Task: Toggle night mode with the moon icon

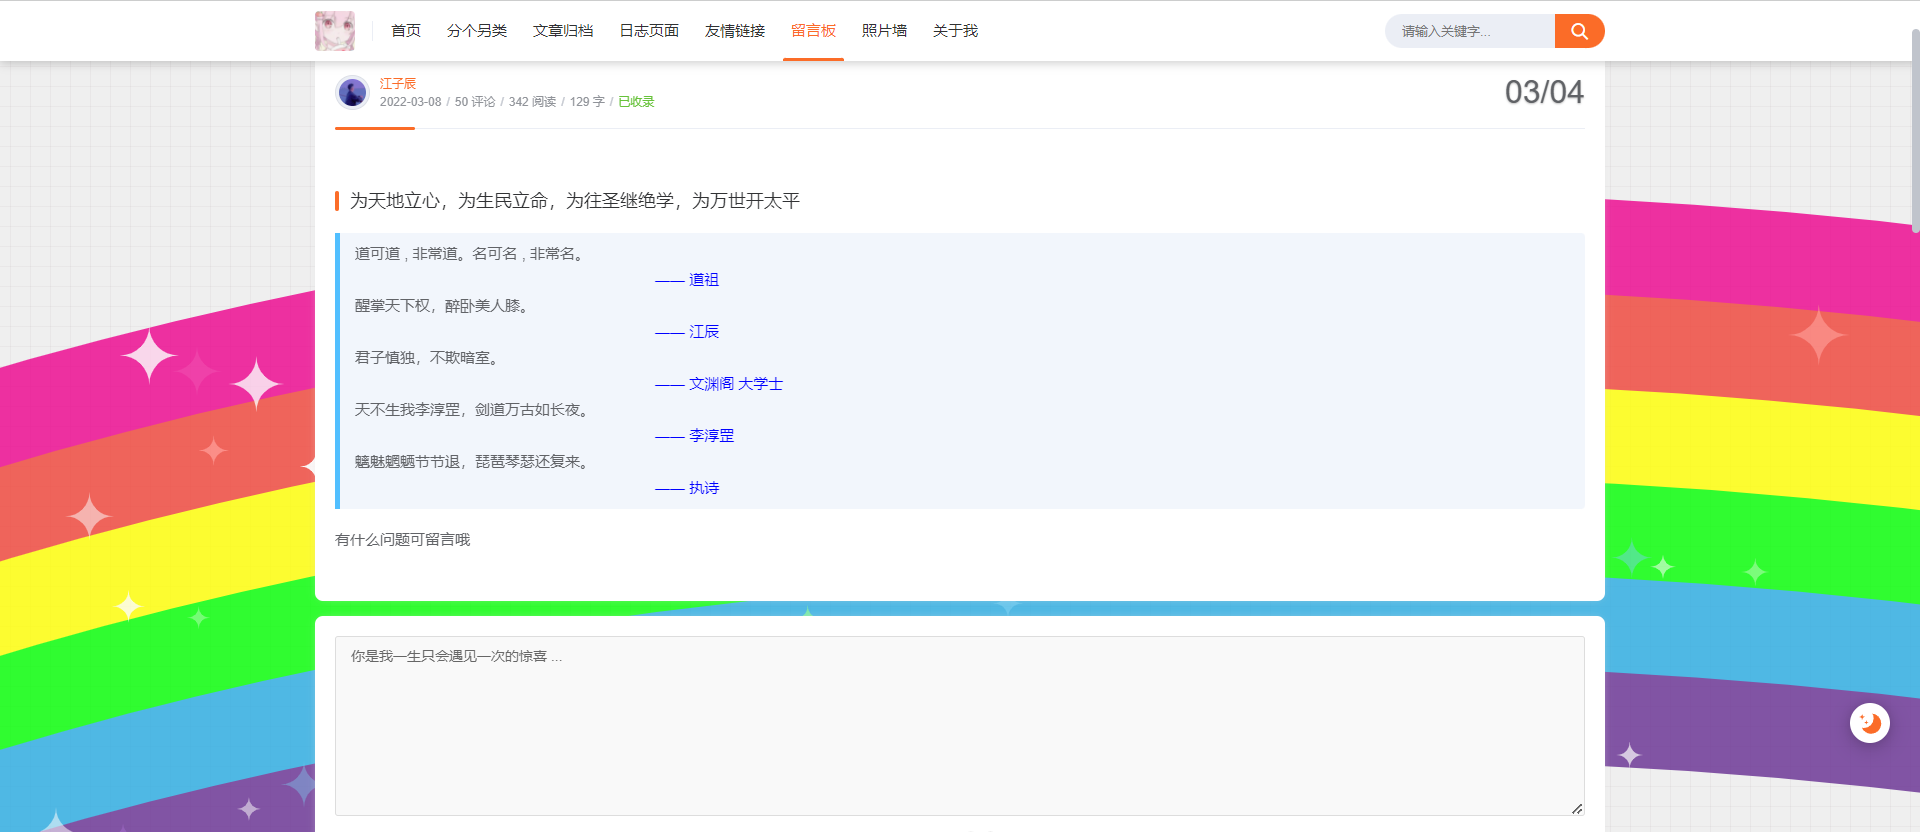Action: (x=1869, y=723)
